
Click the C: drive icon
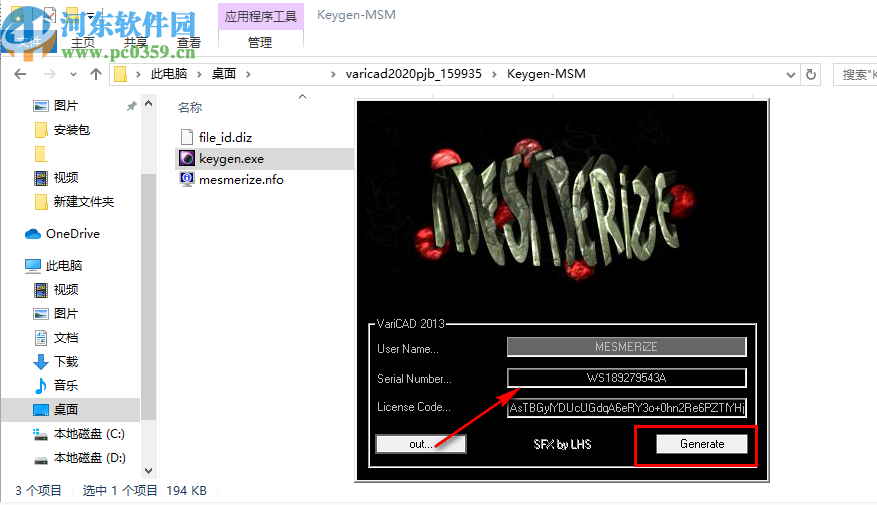[x=40, y=434]
